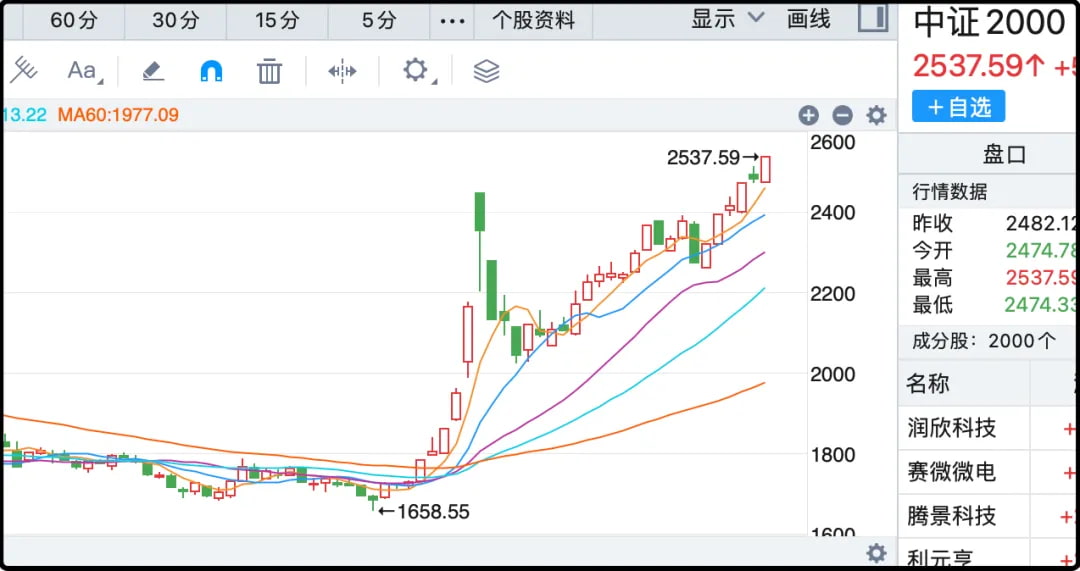Zoom in chart with plus icon
Image resolution: width=1080 pixels, height=571 pixels.
point(809,115)
